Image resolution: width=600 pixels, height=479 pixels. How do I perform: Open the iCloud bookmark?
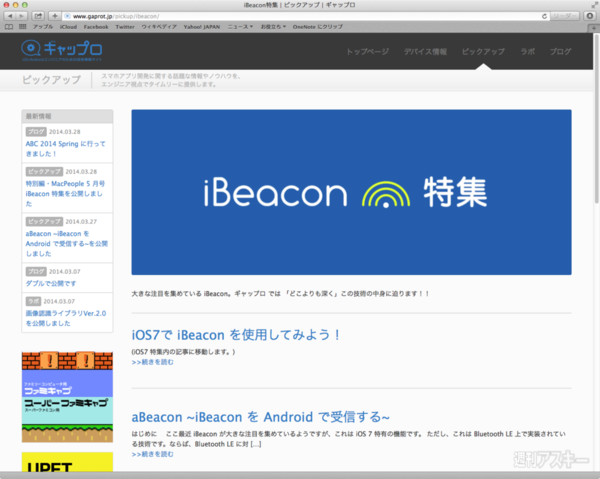click(68, 27)
